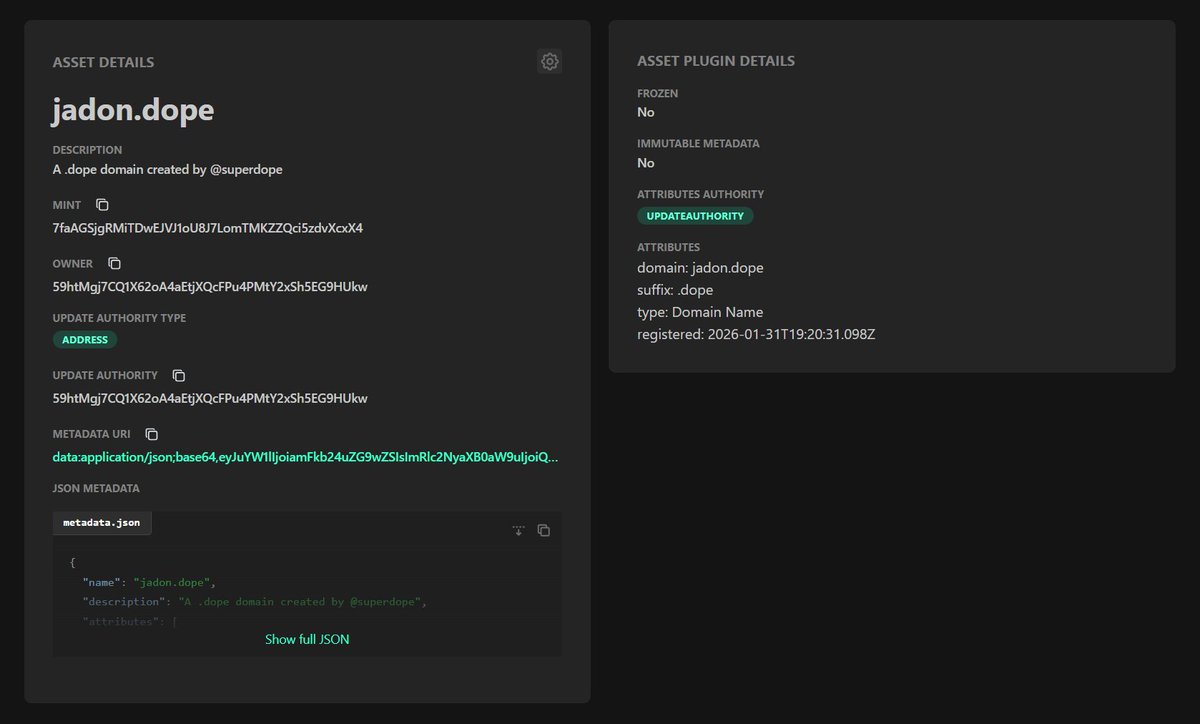The height and width of the screenshot is (724, 1200).
Task: Click the domain: jadon.dope attribute
Action: [x=701, y=267]
